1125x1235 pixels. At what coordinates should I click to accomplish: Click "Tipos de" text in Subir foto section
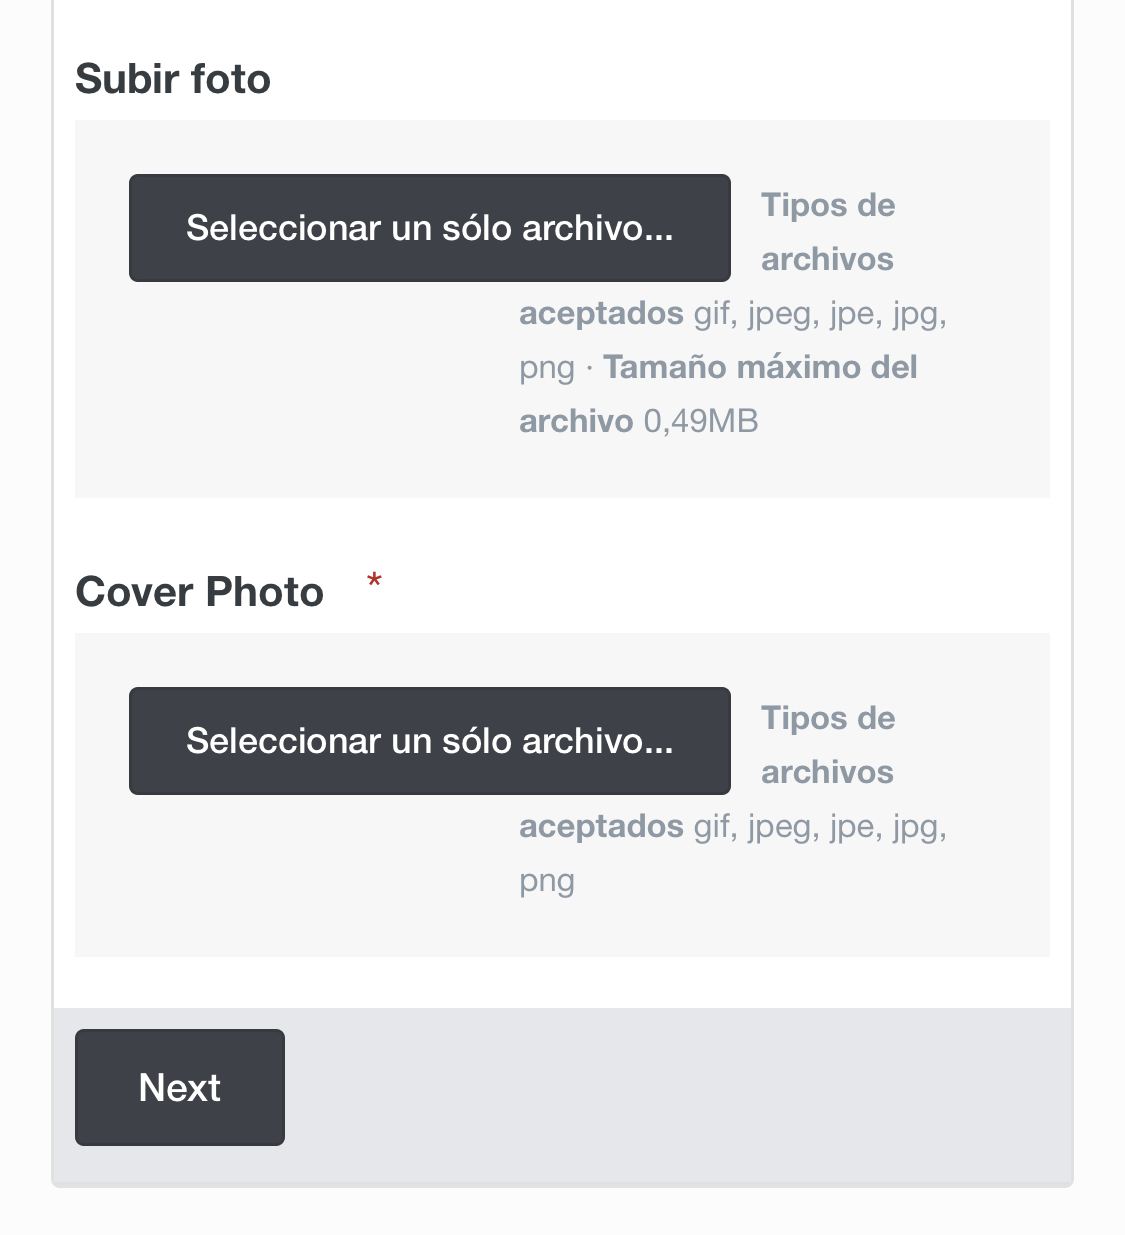[x=827, y=205]
